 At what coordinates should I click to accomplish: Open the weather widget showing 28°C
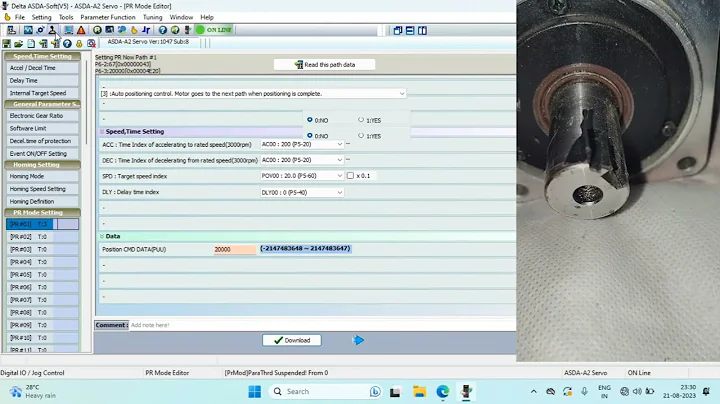[x=33, y=392]
